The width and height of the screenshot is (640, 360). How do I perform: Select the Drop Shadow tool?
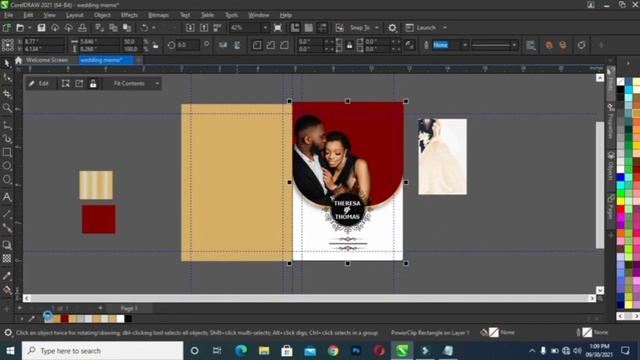point(7,245)
